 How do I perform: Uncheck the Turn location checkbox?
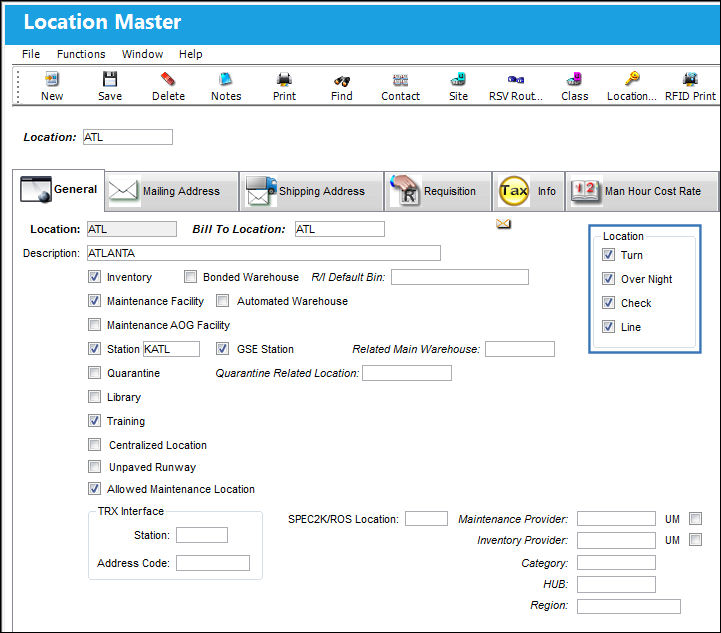pos(608,255)
